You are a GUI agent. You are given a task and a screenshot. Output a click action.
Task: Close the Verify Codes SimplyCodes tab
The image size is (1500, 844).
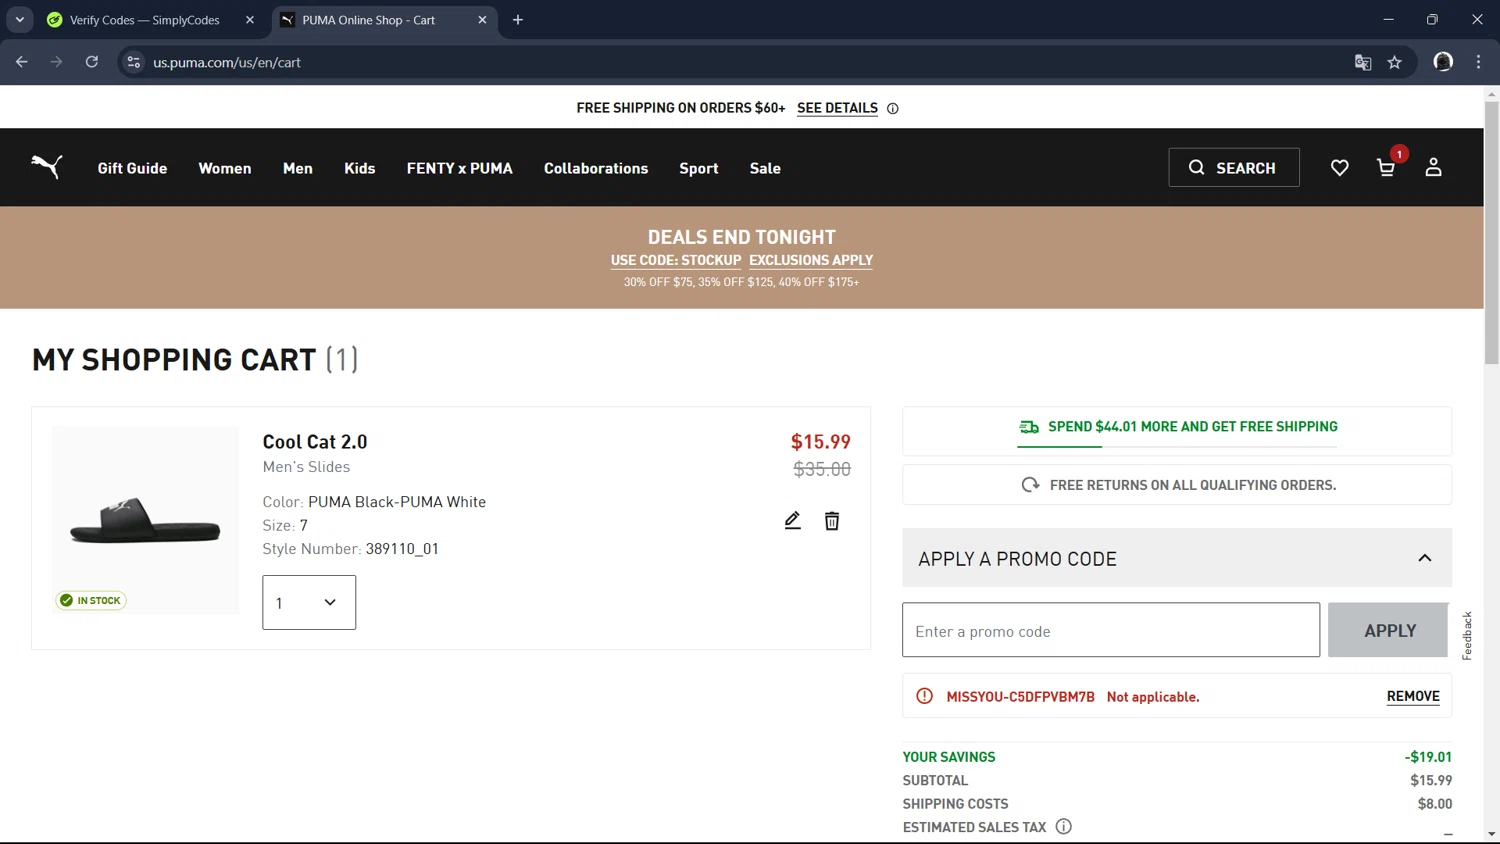250,20
